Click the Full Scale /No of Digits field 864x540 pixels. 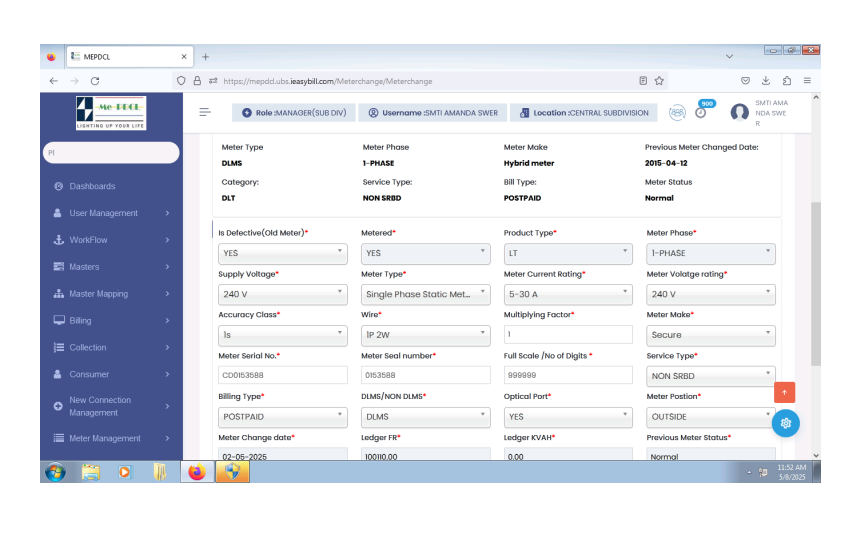568,375
